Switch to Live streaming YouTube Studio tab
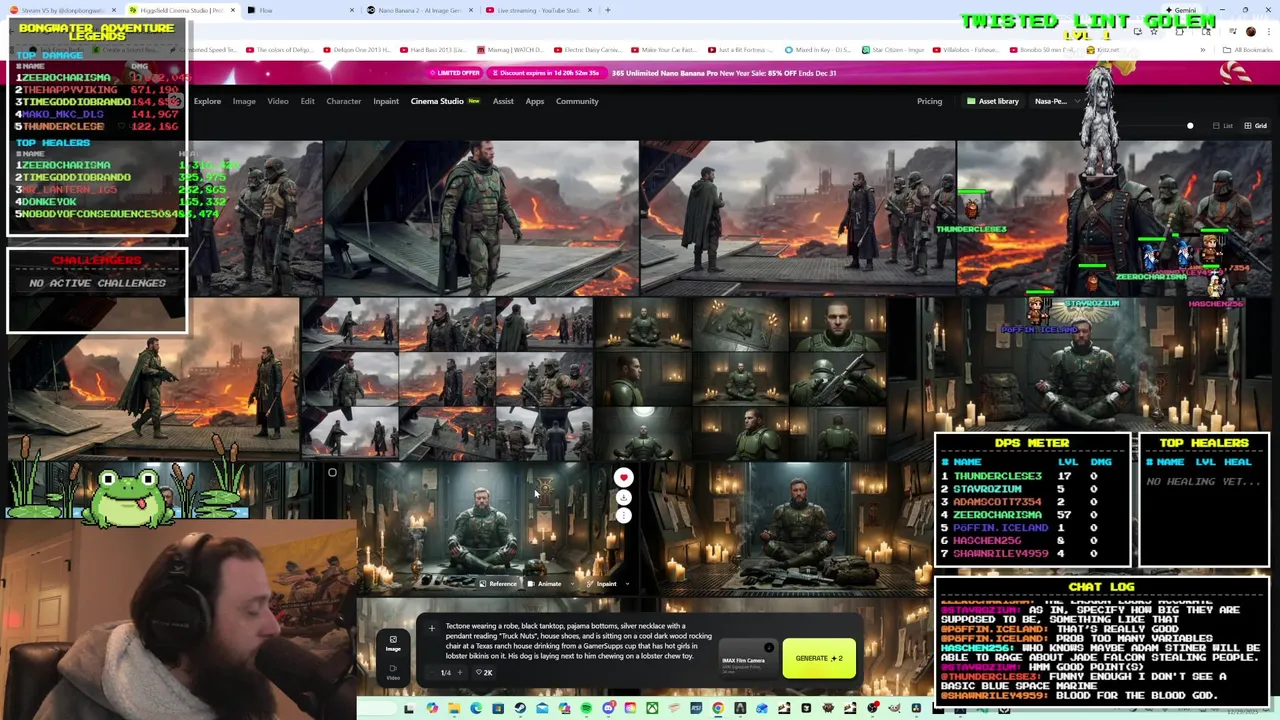Image resolution: width=1280 pixels, height=720 pixels. click(538, 10)
